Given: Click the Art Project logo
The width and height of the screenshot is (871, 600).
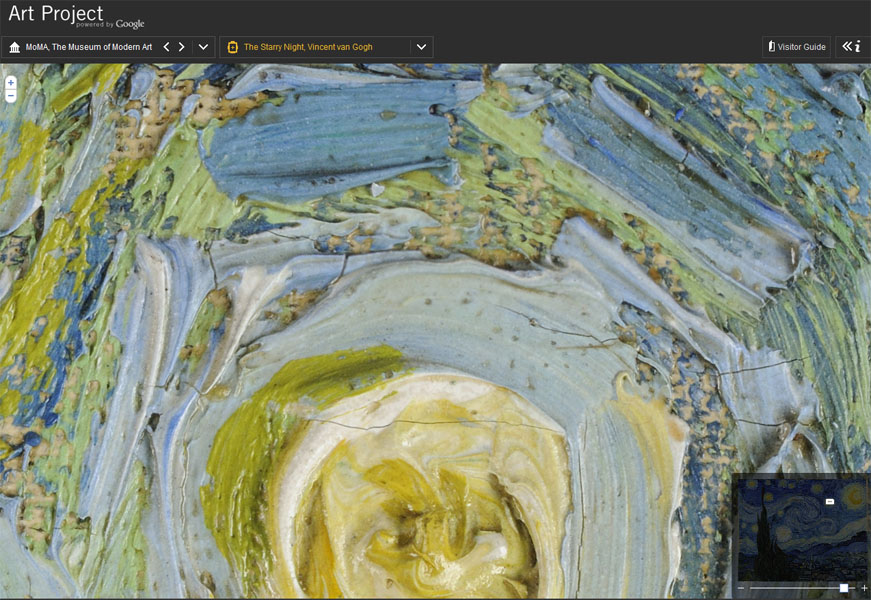Looking at the screenshot, I should 76,16.
